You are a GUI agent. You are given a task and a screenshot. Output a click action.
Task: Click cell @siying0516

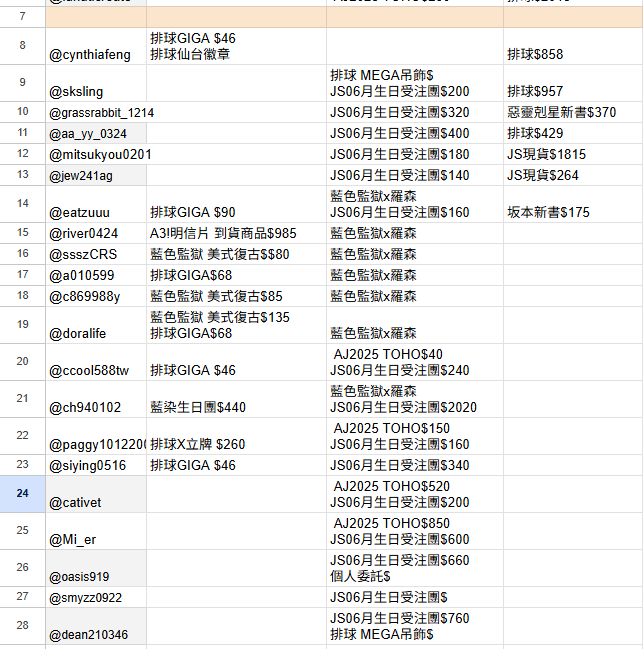click(96, 465)
